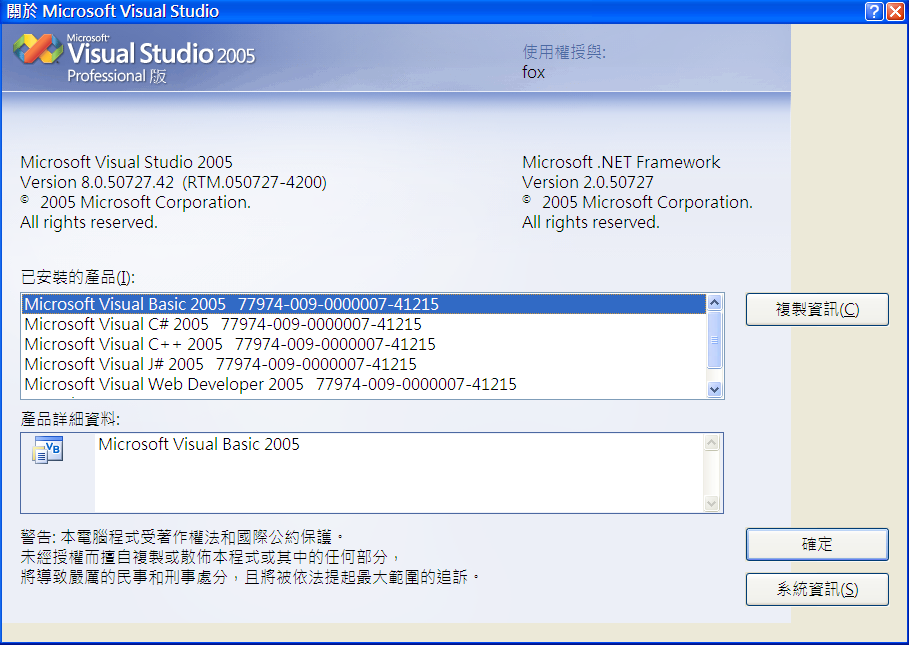
Task: Click .NET Framework Version 2.0.50727 text
Action: point(587,183)
